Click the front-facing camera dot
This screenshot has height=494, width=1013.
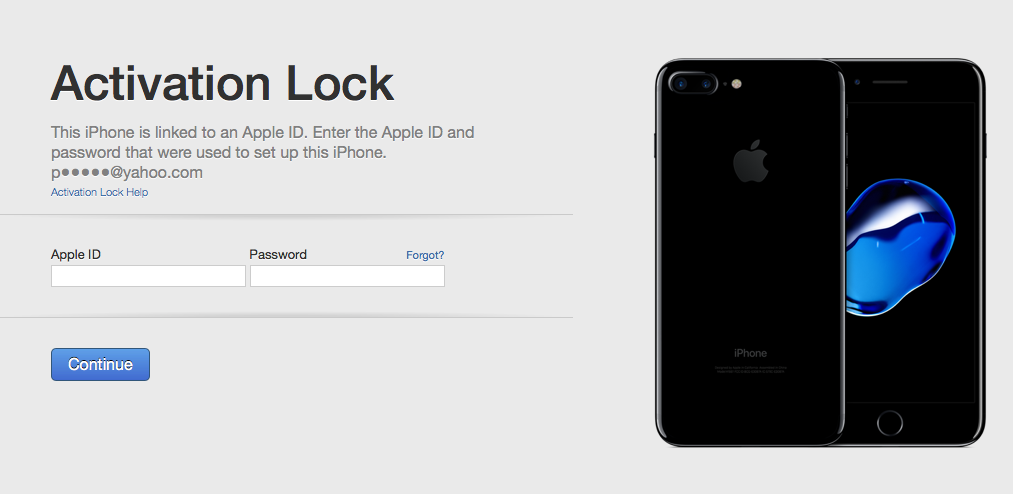[857, 82]
